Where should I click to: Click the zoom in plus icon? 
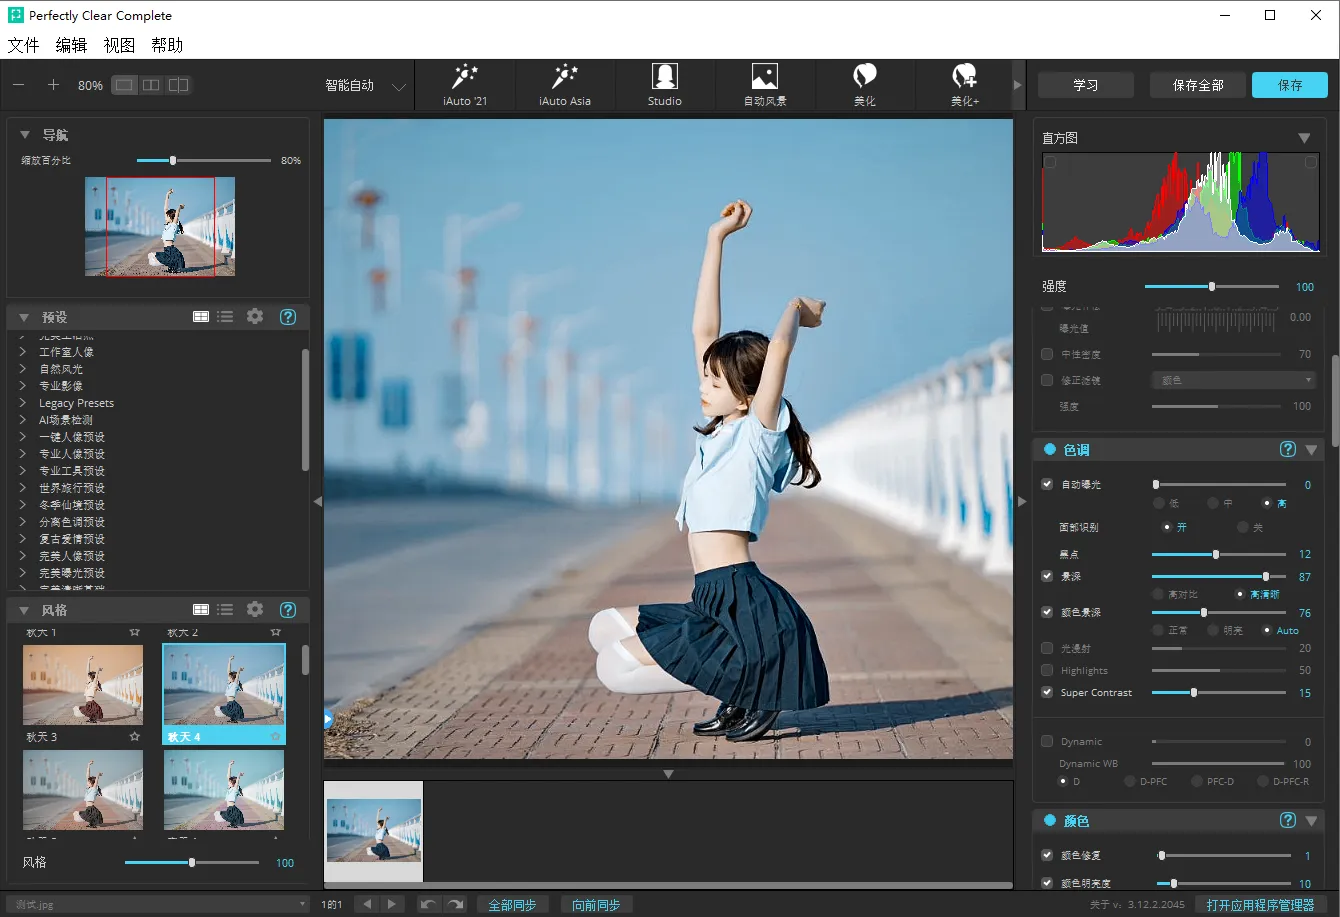(x=54, y=85)
